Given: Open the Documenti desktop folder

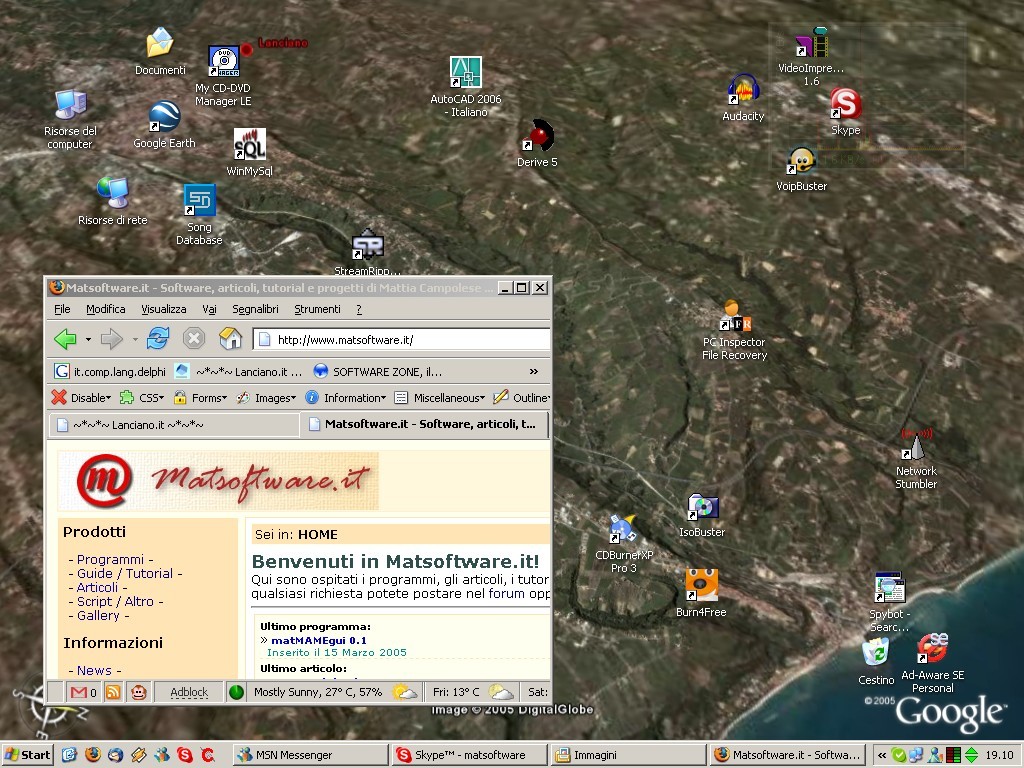Looking at the screenshot, I should tap(160, 52).
